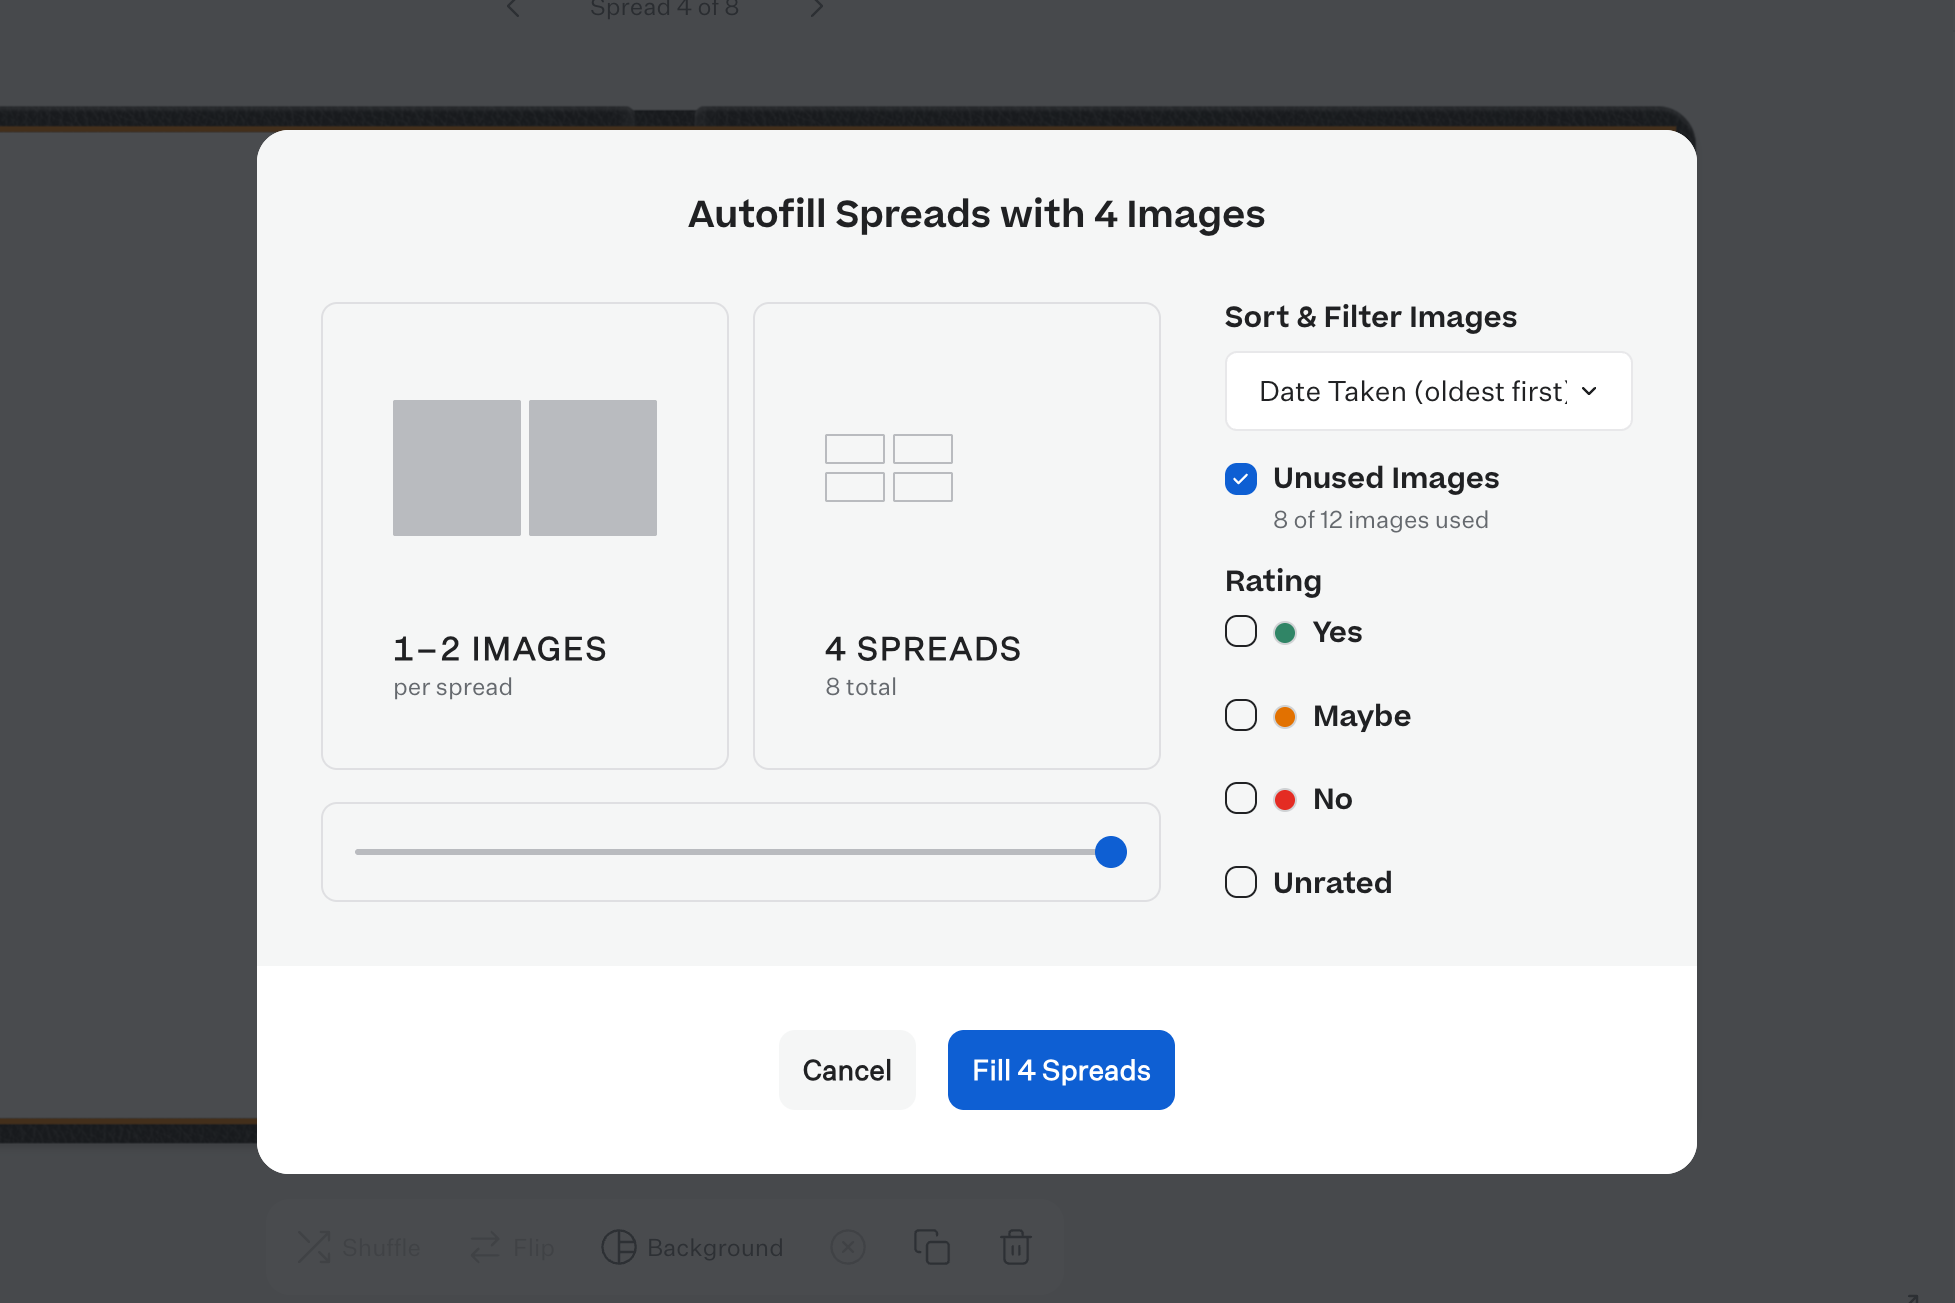Check the Yes rating filter

[1241, 632]
